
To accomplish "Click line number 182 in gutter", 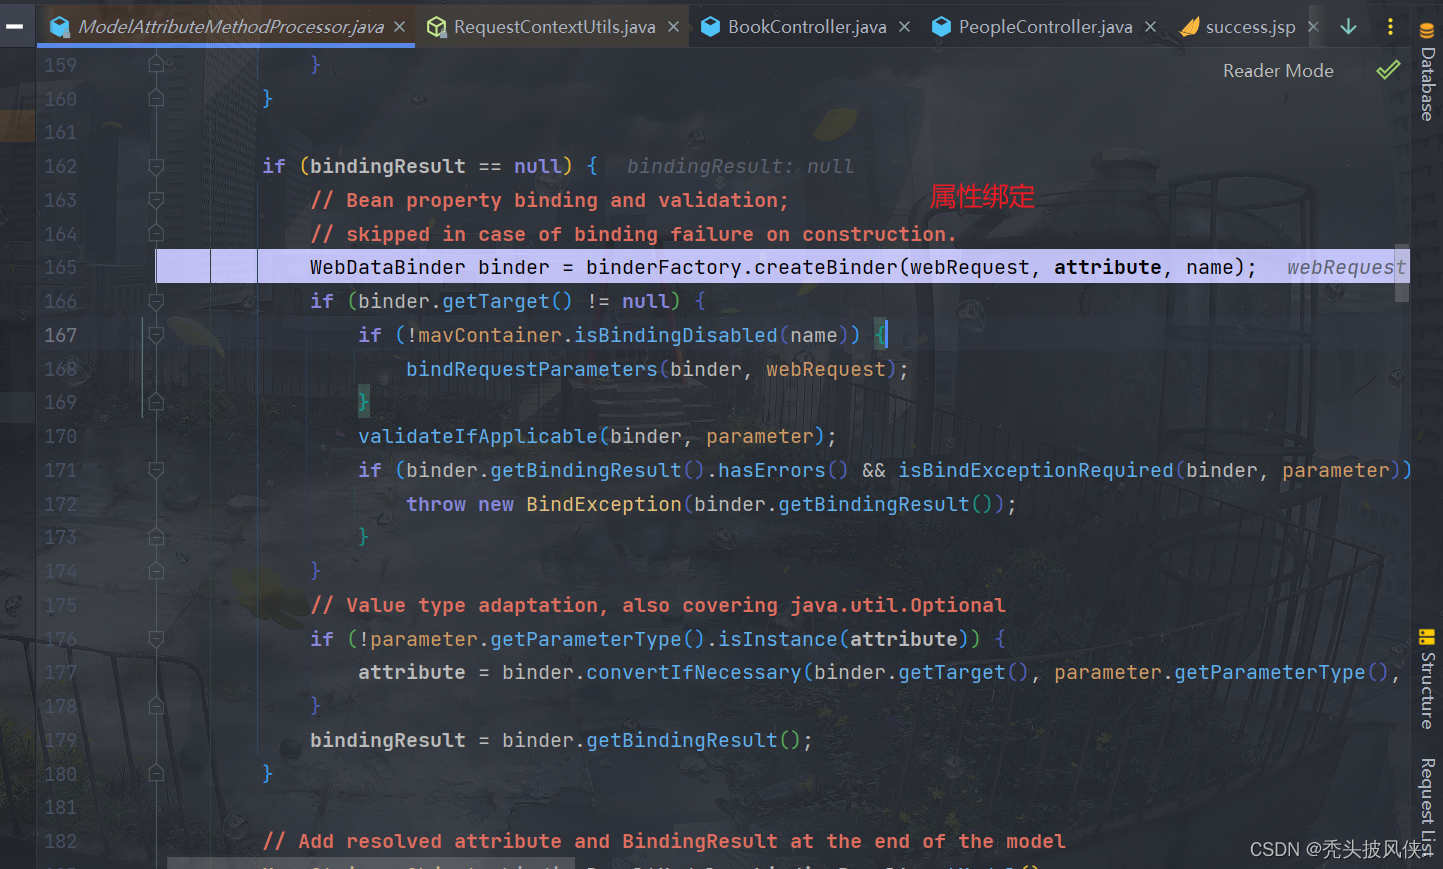I will [x=60, y=841].
